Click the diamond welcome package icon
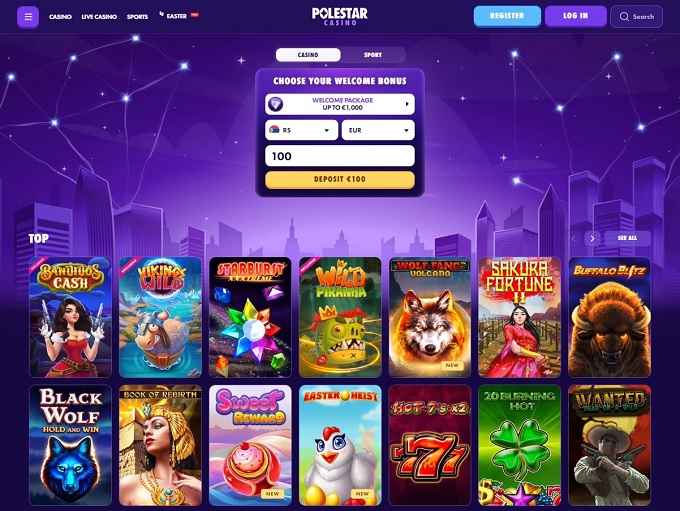The height and width of the screenshot is (511, 680). (275, 104)
